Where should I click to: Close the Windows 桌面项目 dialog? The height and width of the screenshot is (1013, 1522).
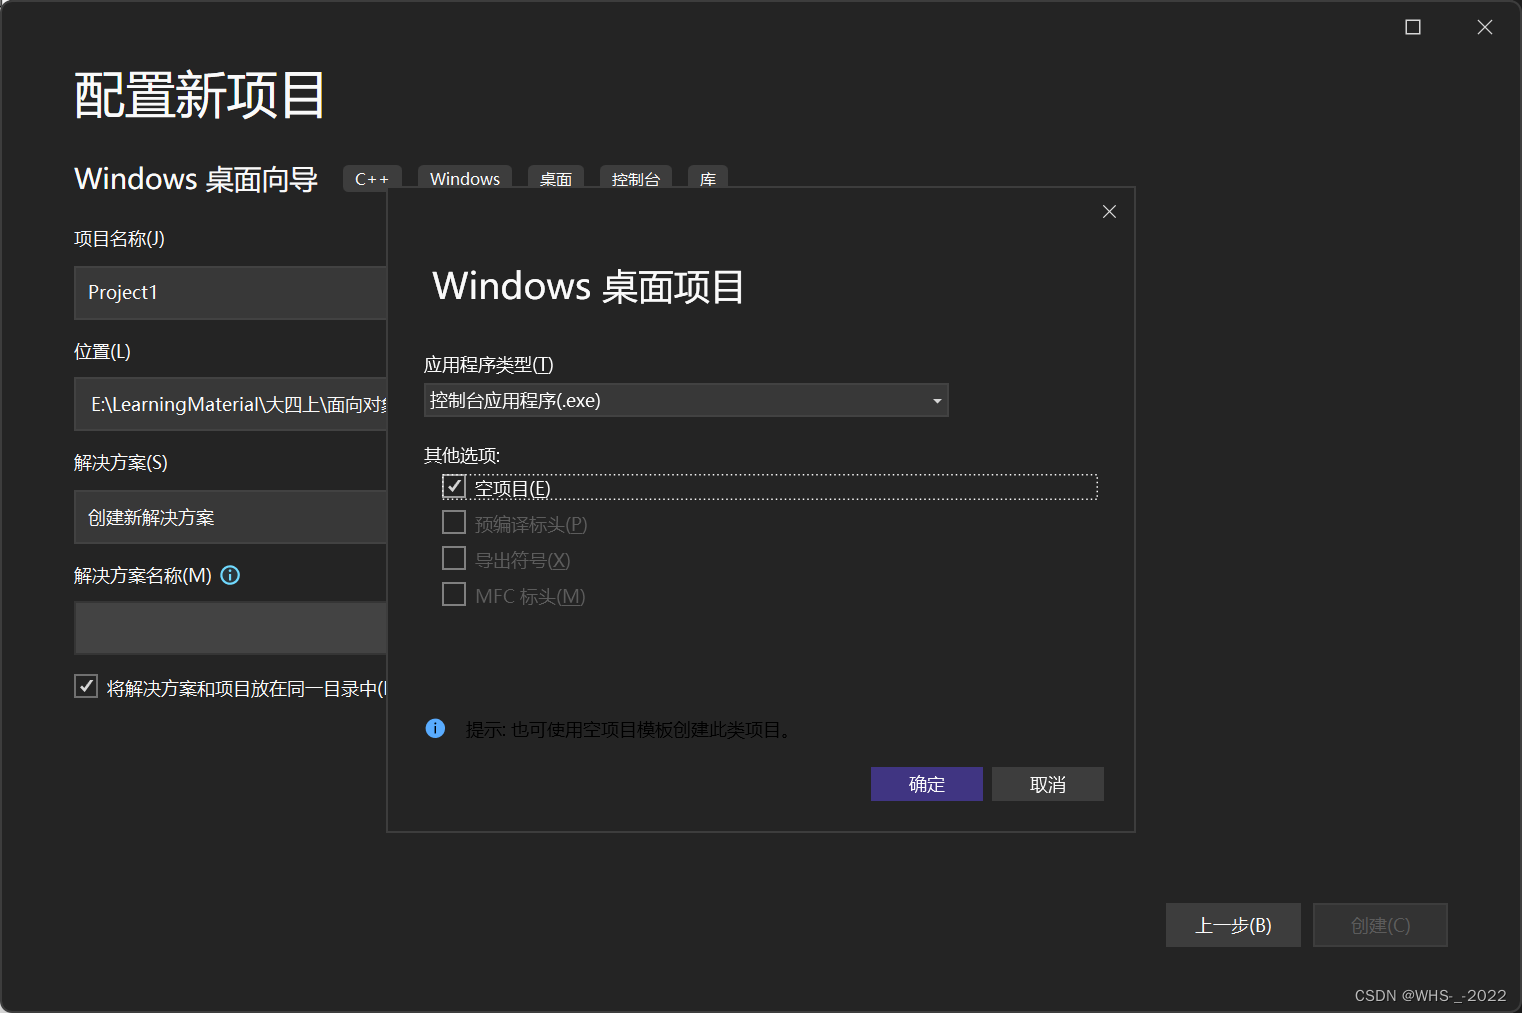[x=1109, y=211]
